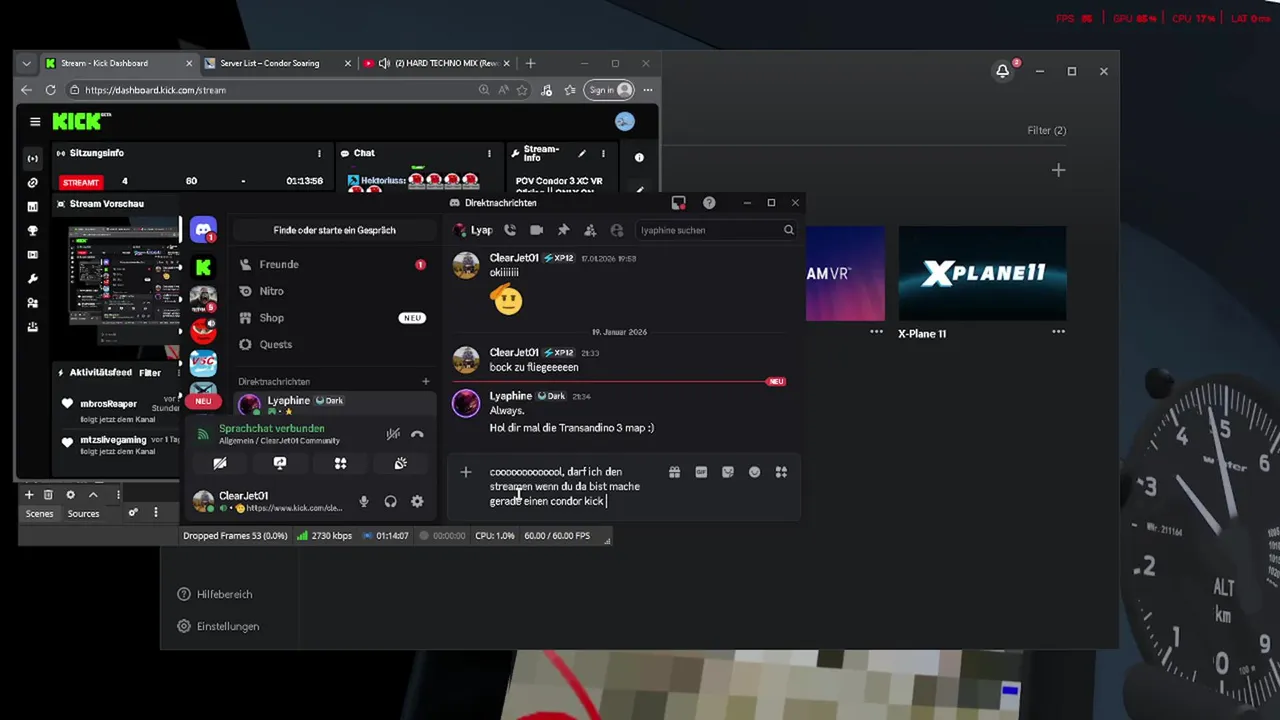This screenshot has width=1280, height=720.
Task: Mute the HARD TECHNO MIX browser tab
Action: coord(385,63)
